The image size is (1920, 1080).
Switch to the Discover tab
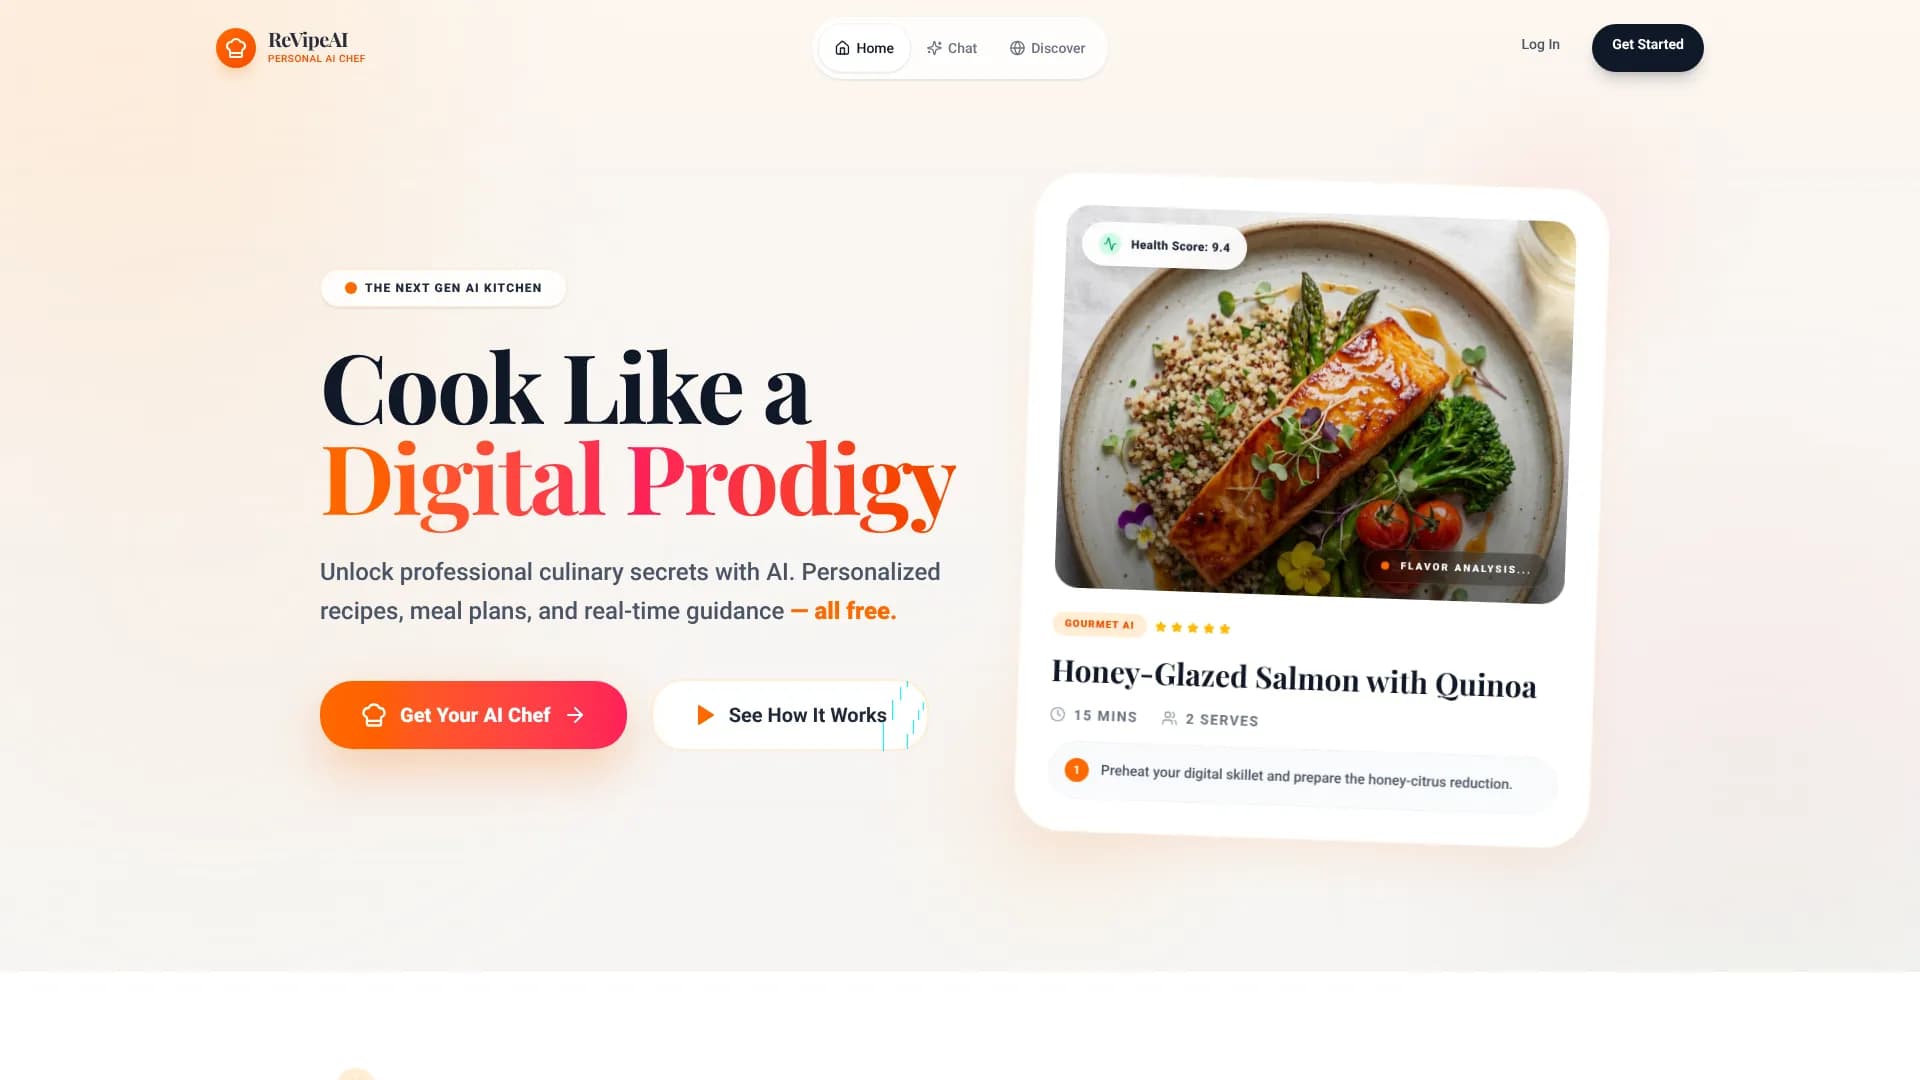1047,48
